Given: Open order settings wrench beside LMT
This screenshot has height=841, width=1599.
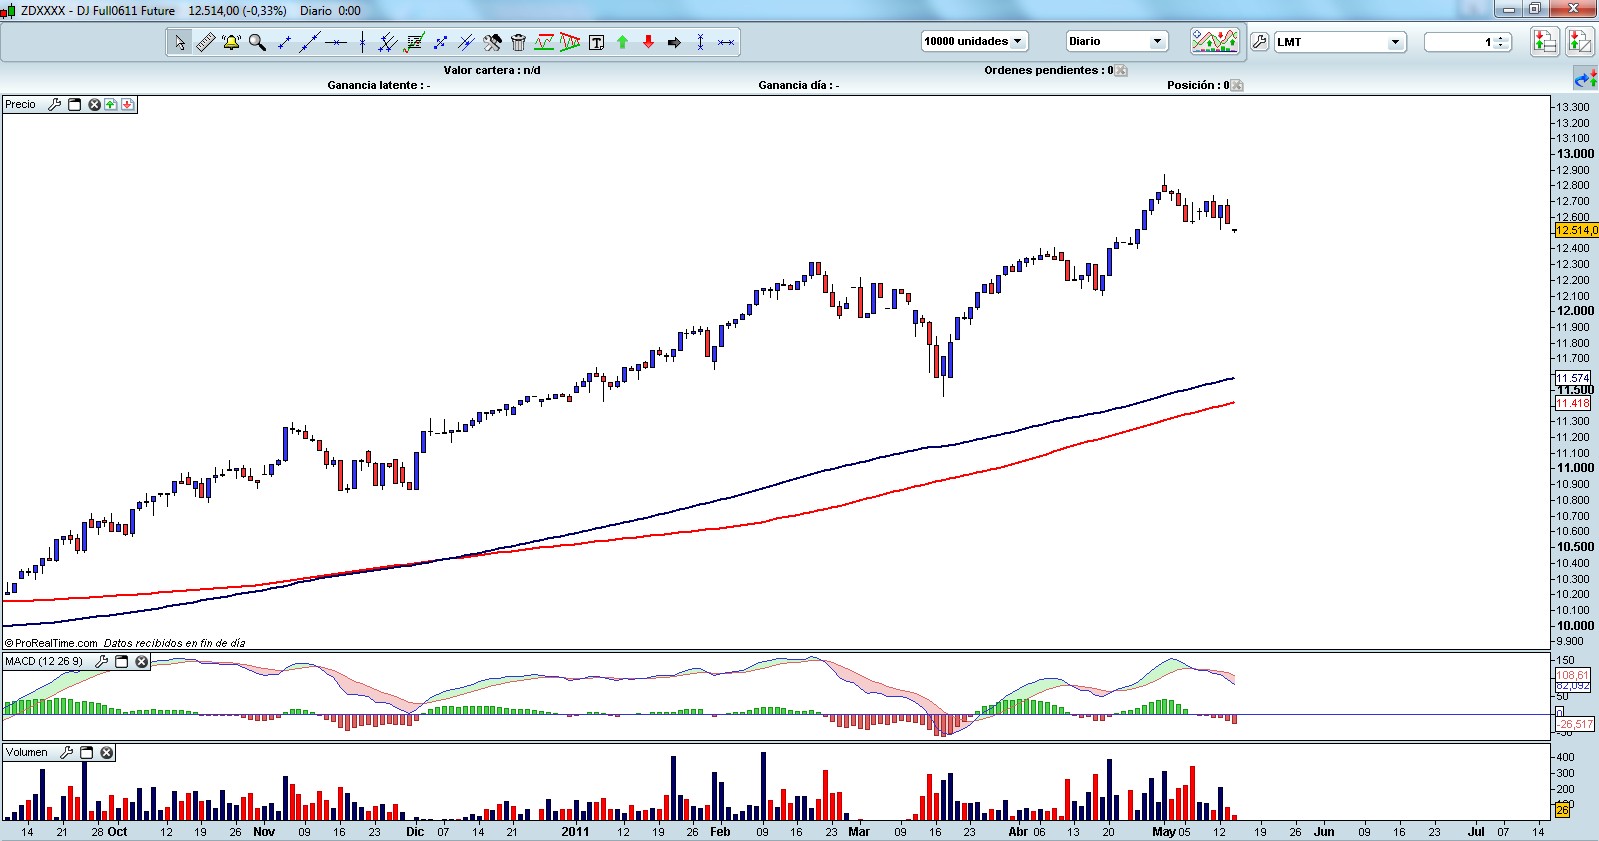Looking at the screenshot, I should tap(1260, 42).
